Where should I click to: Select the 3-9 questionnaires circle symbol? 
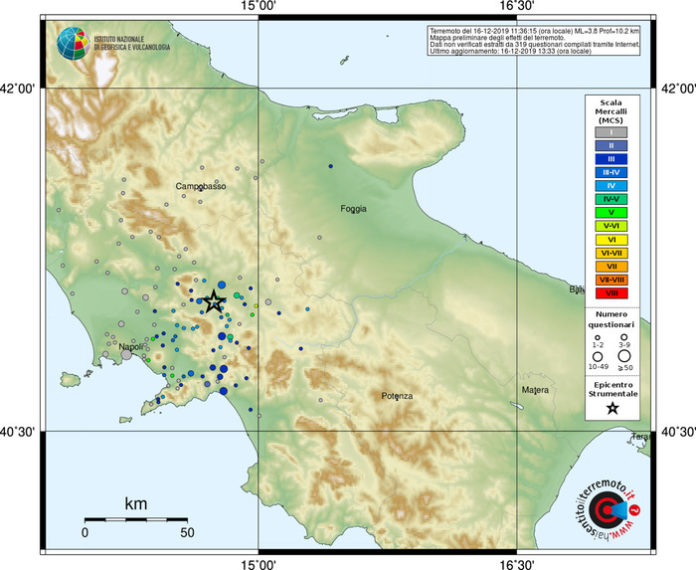(x=624, y=337)
